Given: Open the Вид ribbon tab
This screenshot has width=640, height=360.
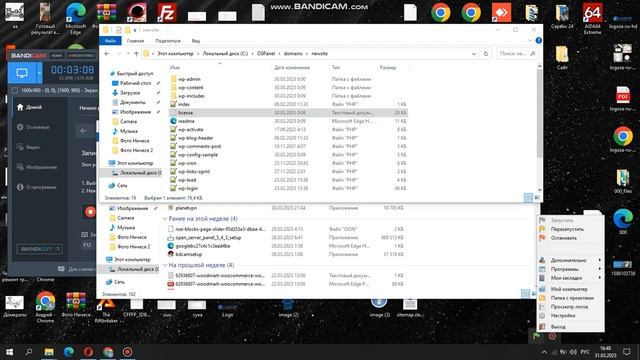Looking at the screenshot, I should click(196, 41).
